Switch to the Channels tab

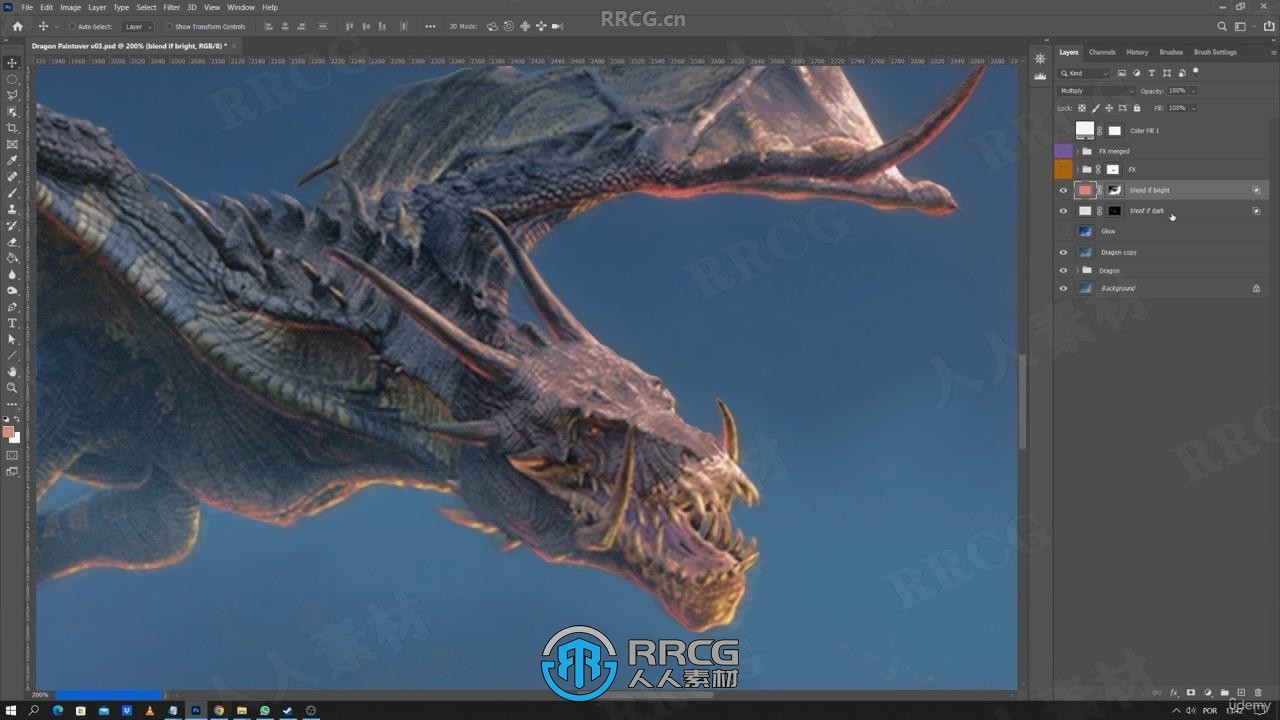coord(1102,52)
